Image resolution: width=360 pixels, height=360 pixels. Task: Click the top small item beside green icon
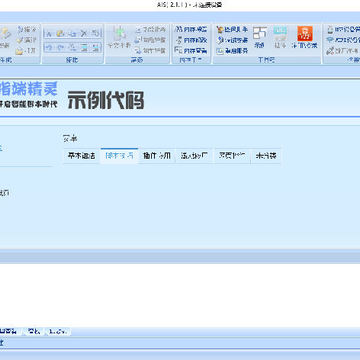click(150, 29)
